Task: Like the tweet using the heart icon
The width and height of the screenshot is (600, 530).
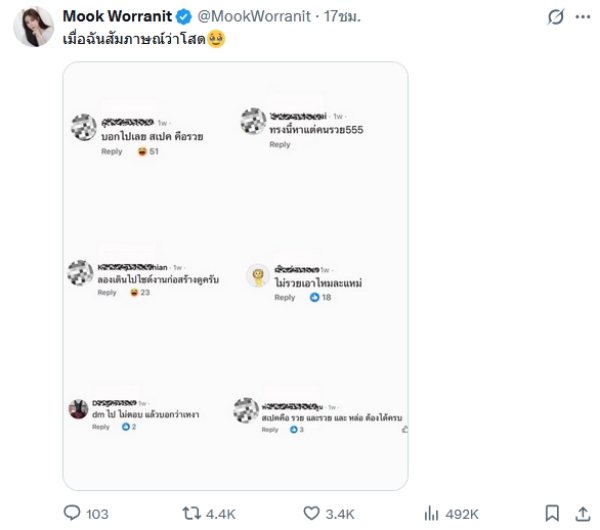Action: [312, 513]
